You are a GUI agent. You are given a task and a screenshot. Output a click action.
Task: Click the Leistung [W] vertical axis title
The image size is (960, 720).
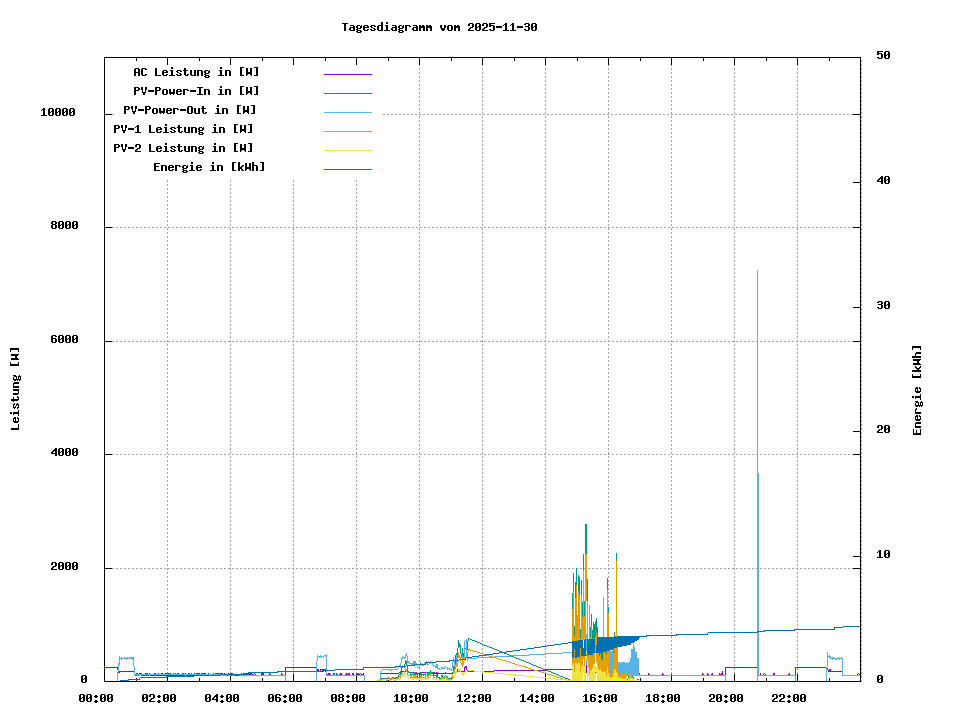click(x=15, y=389)
